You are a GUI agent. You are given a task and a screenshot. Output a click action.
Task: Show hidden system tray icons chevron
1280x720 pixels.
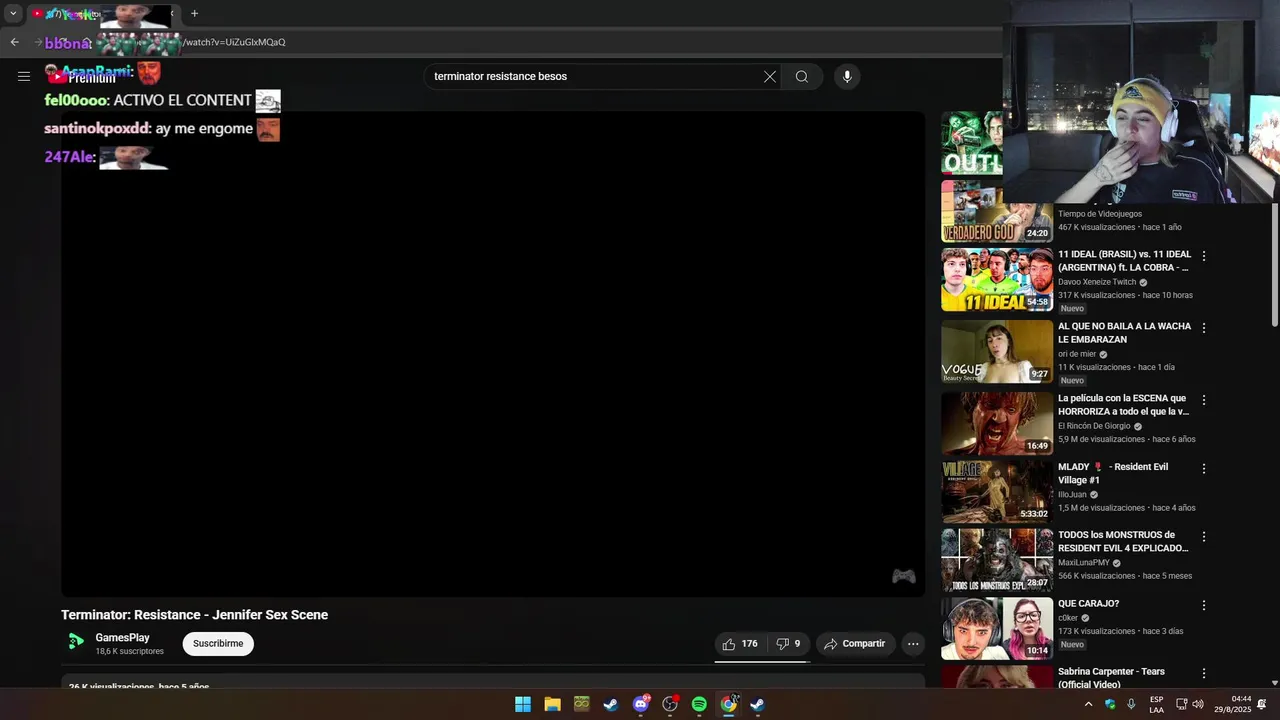tap(1089, 704)
